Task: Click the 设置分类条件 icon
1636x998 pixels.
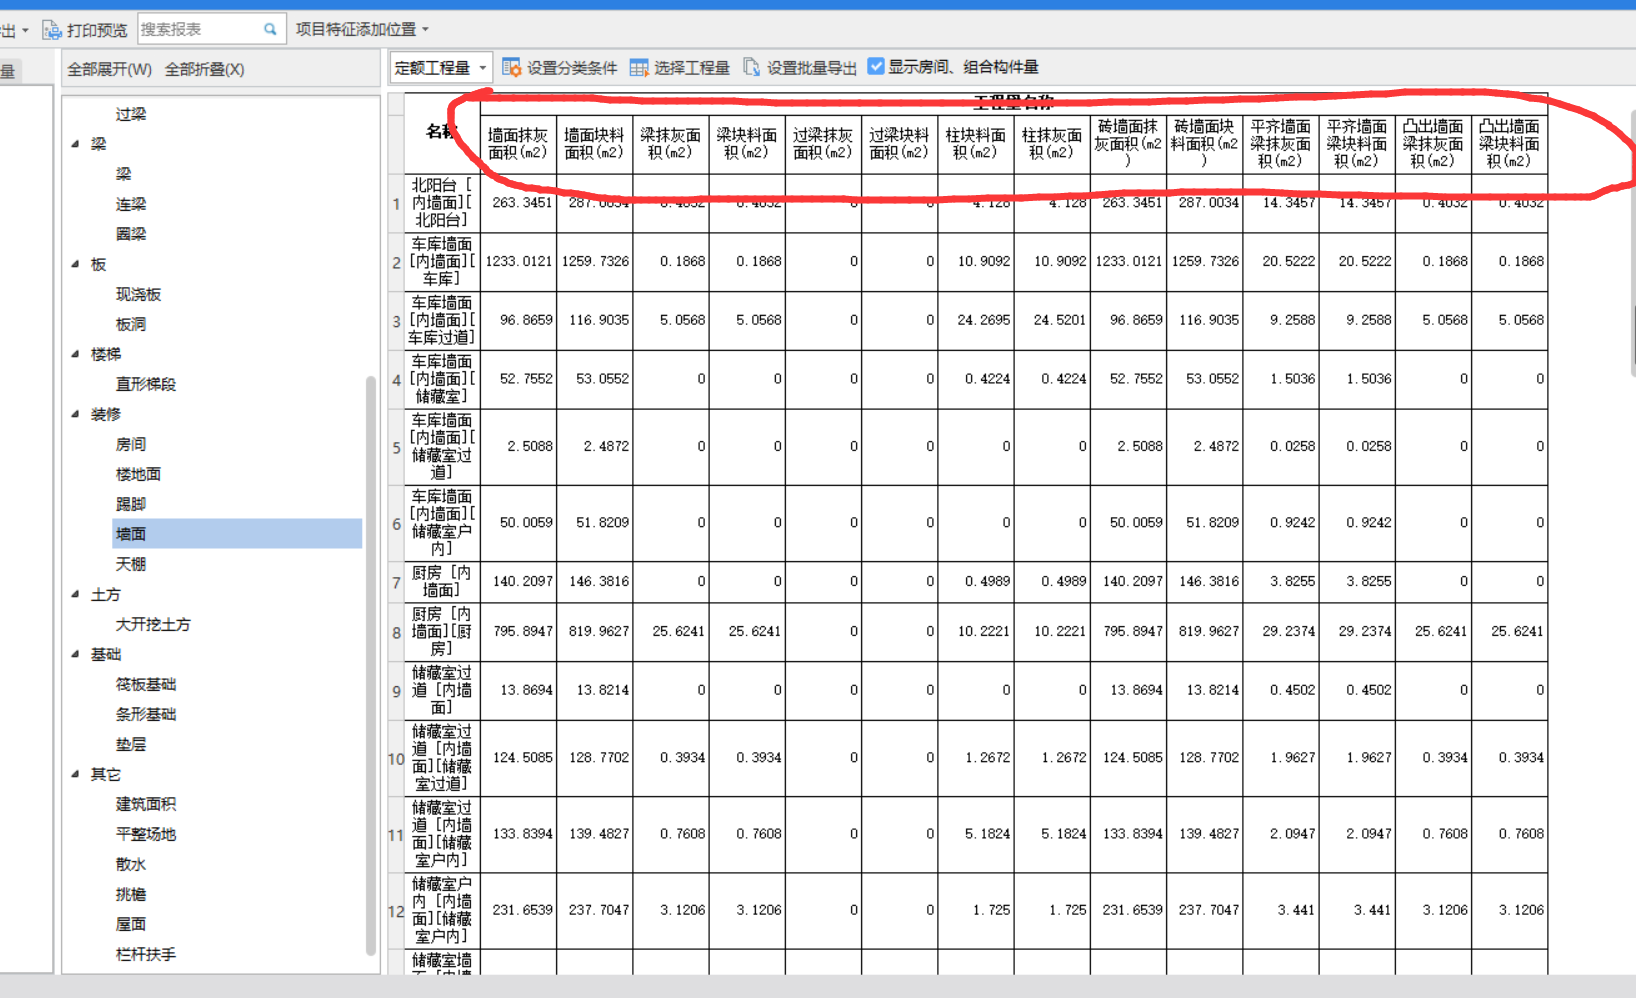Action: click(x=511, y=67)
